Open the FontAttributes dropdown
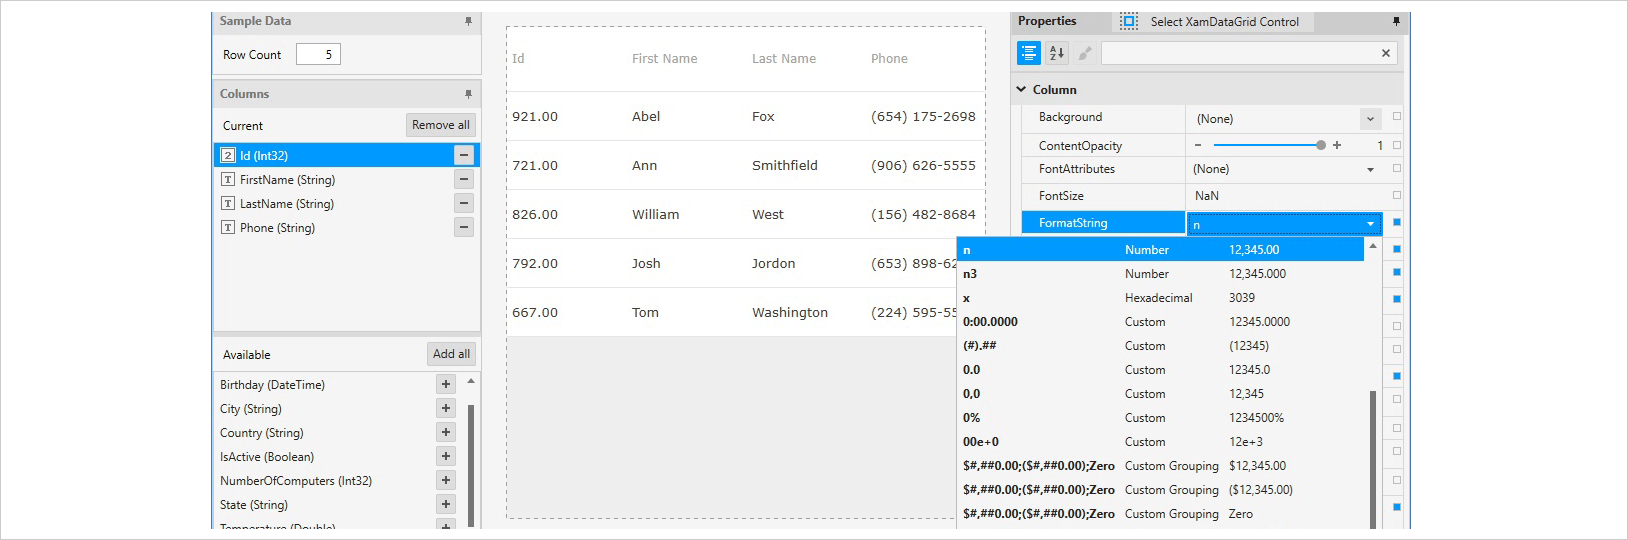The width and height of the screenshot is (1628, 540). tap(1370, 169)
